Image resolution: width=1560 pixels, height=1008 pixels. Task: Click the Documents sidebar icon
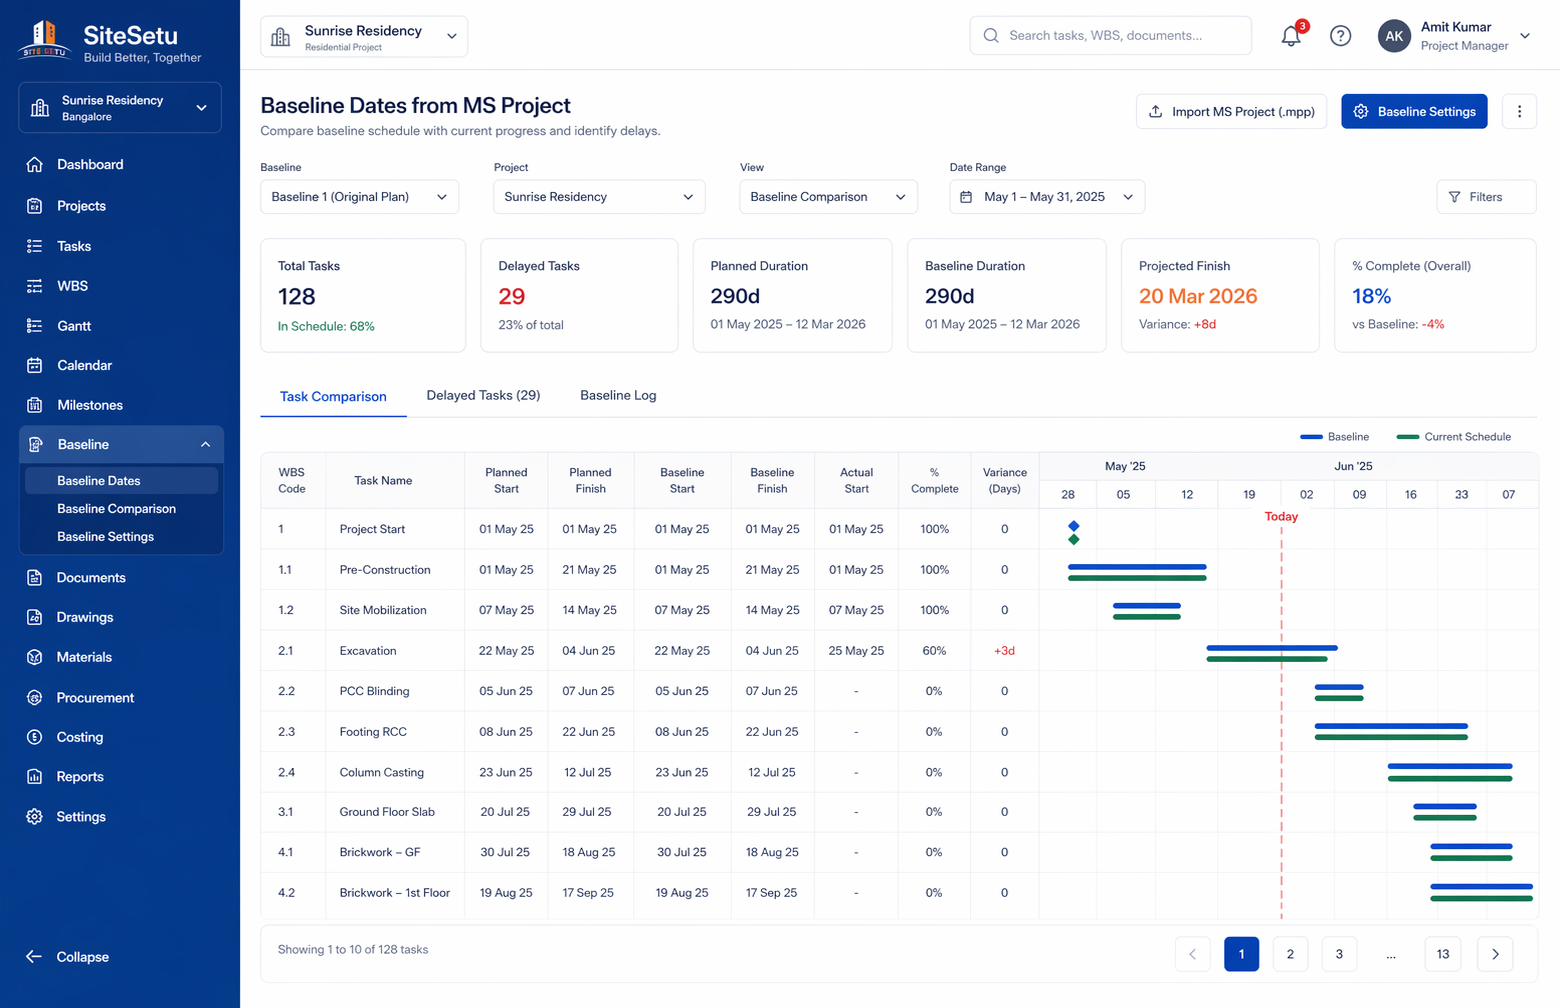tap(35, 577)
